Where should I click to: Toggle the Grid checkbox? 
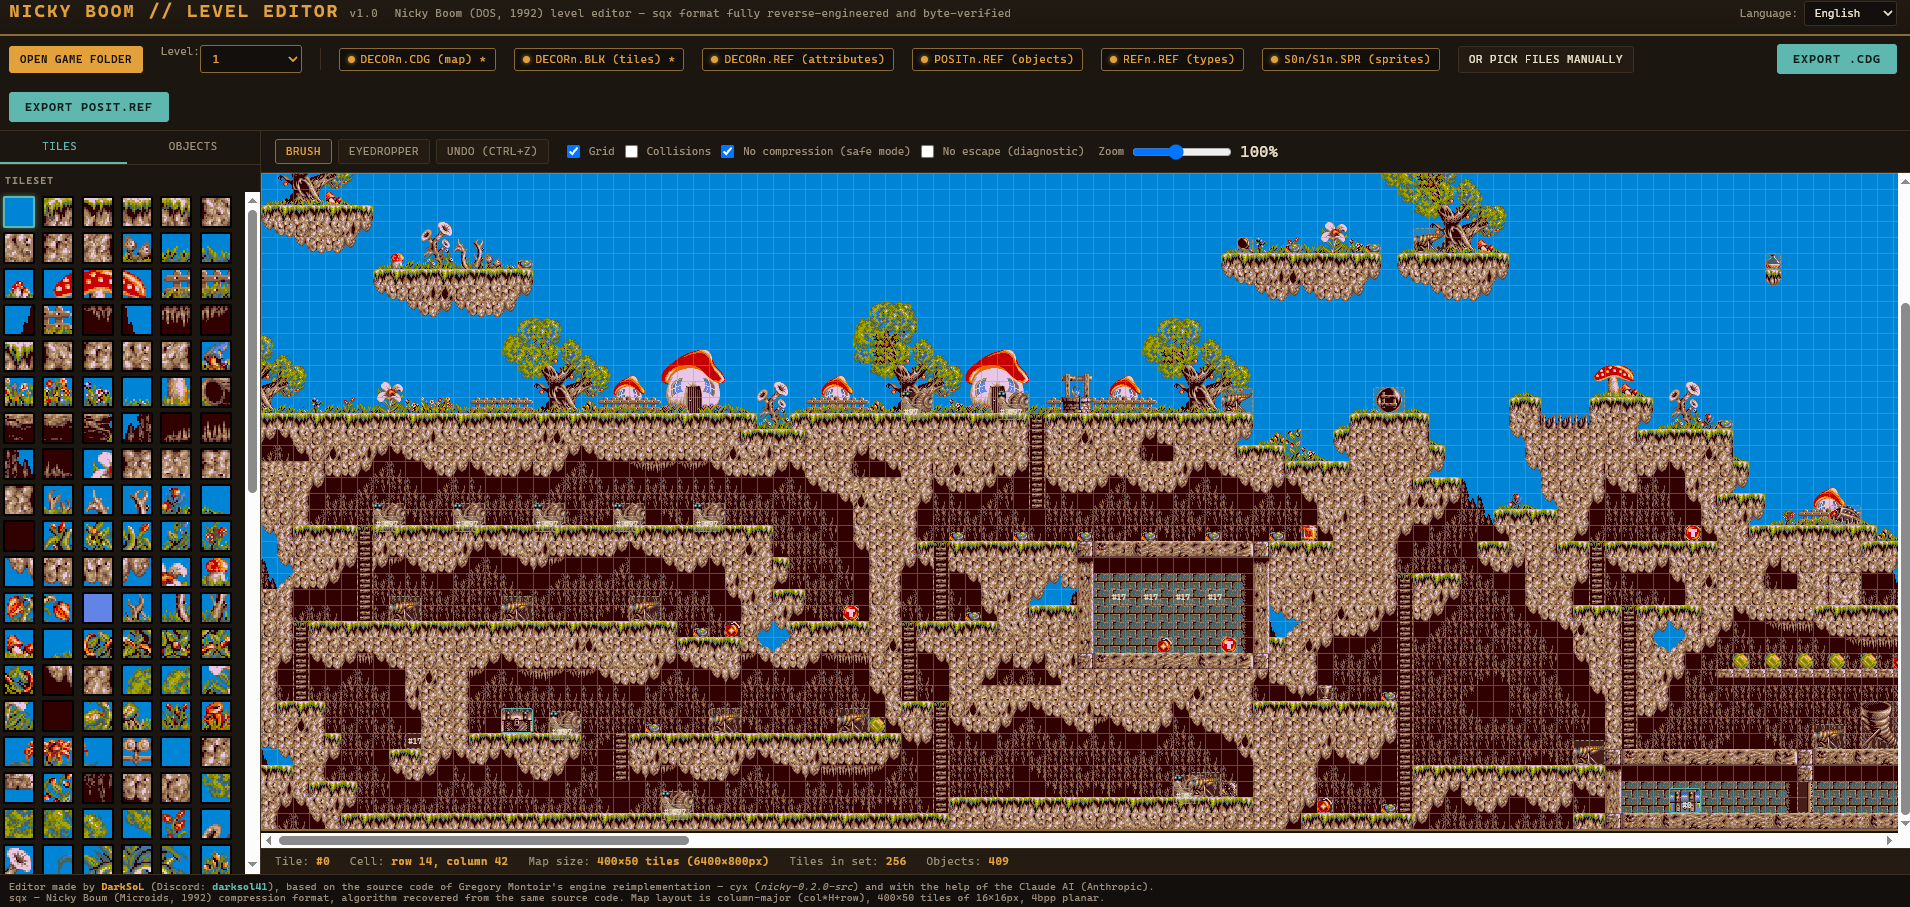[573, 152]
